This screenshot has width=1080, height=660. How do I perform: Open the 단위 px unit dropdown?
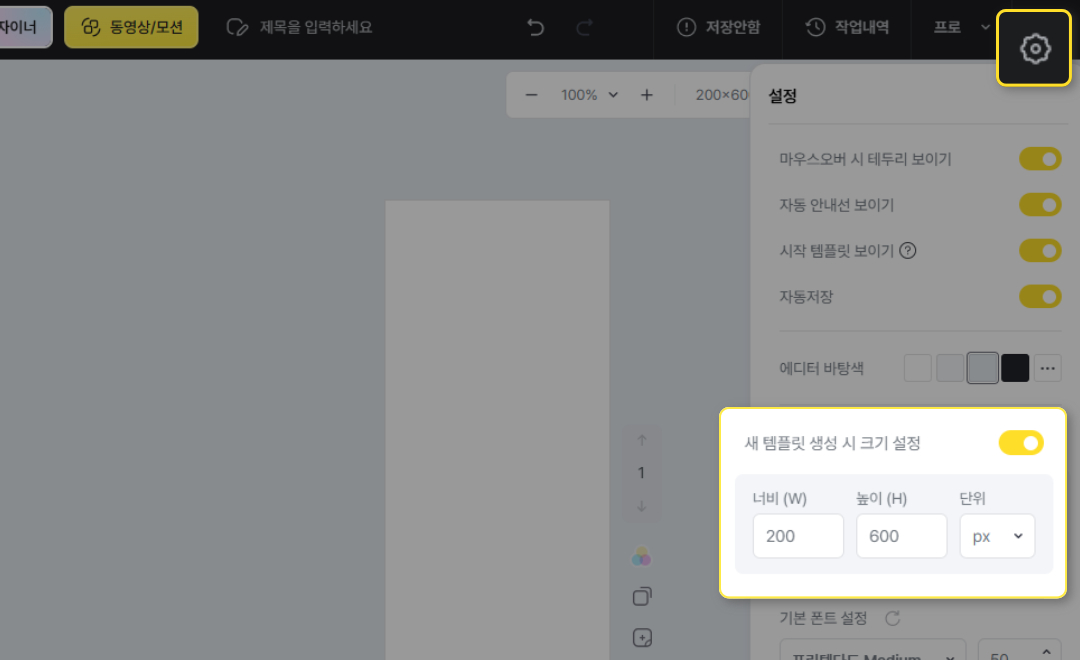pyautogui.click(x=997, y=536)
